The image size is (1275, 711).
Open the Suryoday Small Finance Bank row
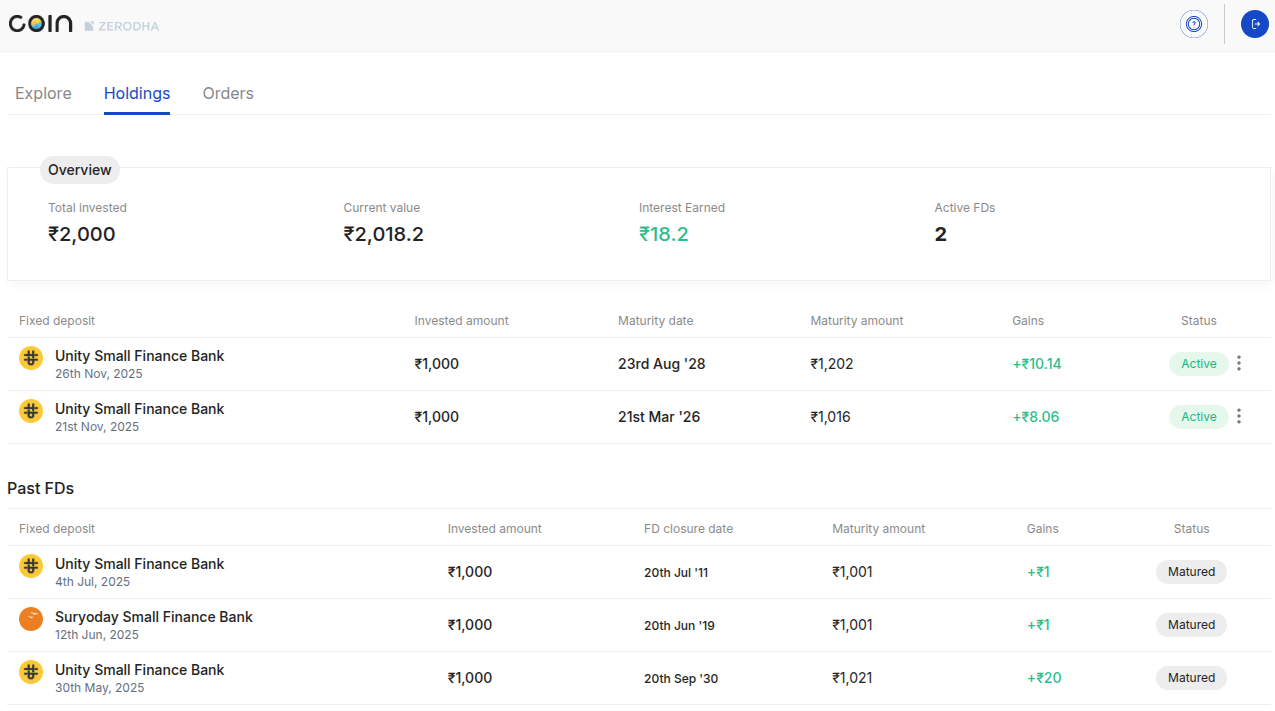point(153,617)
